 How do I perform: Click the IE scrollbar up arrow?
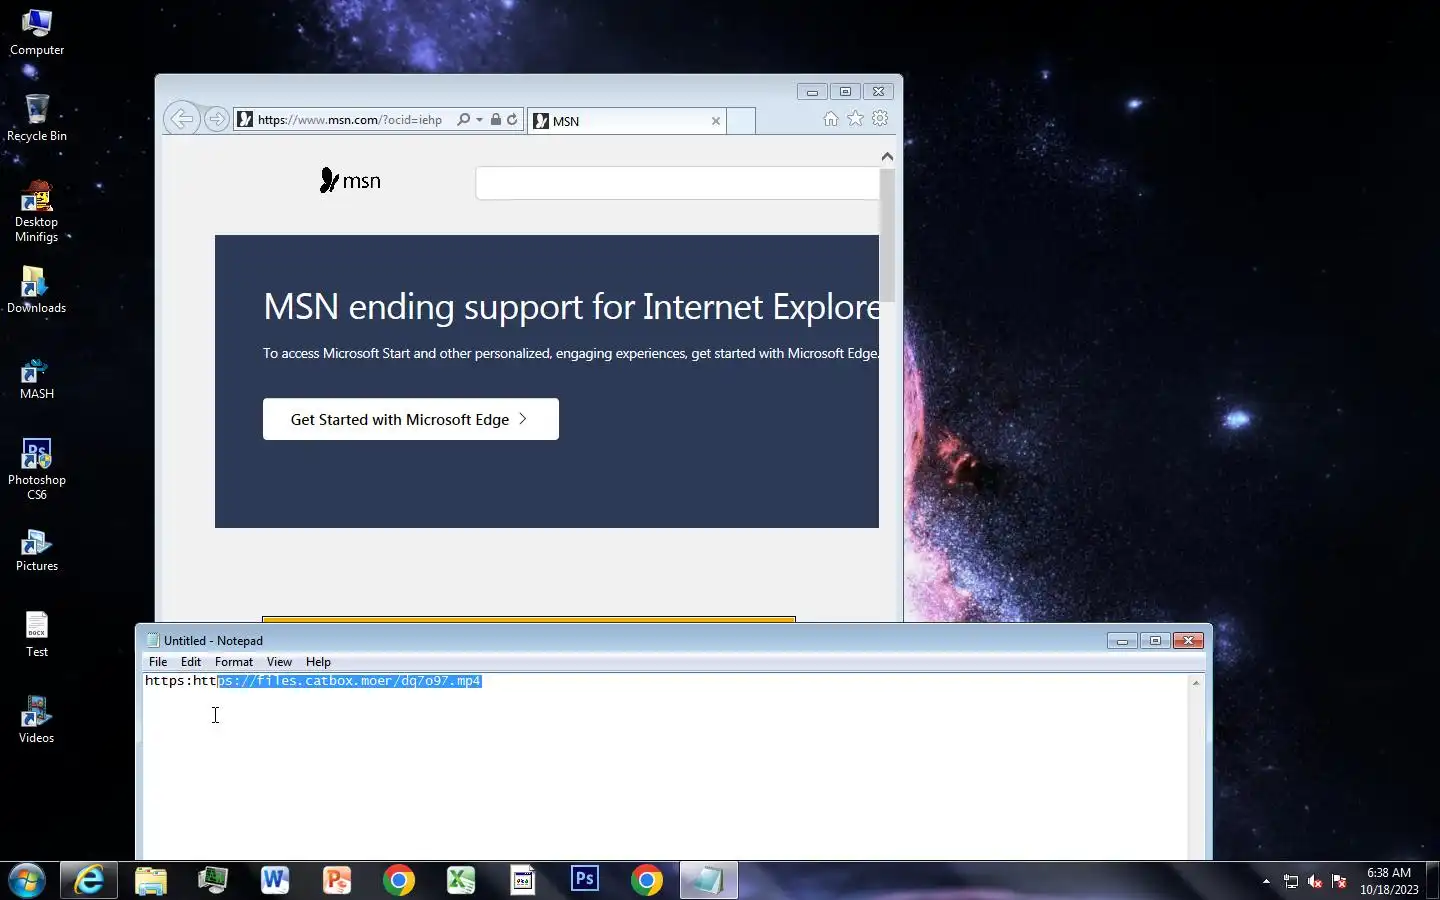click(887, 156)
